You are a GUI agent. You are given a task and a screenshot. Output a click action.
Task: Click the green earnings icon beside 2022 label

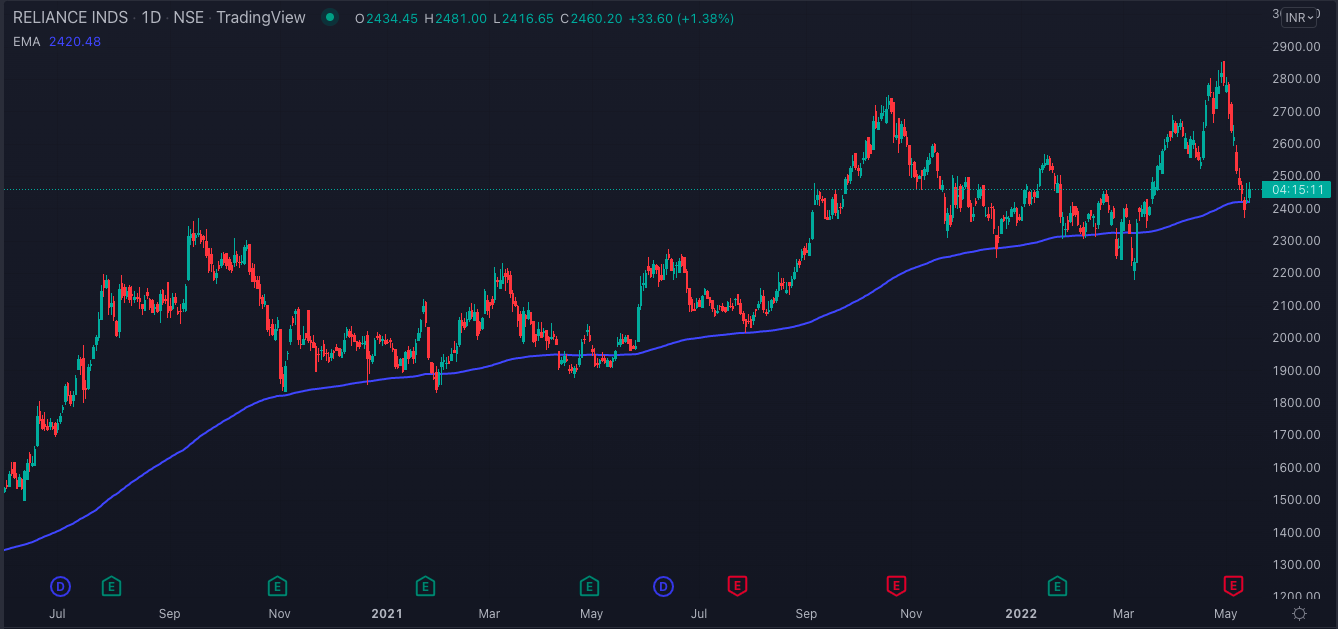tap(1057, 586)
